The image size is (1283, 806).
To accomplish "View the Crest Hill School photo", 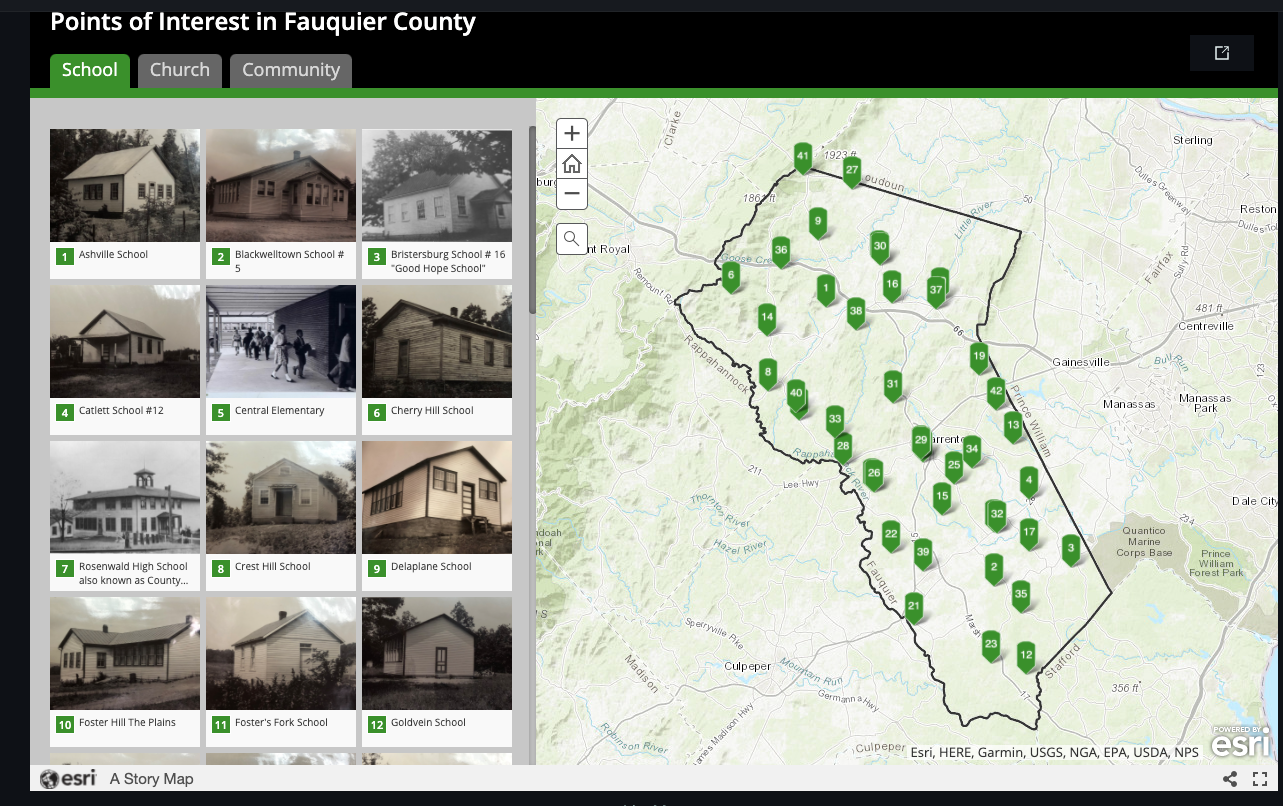I will [280, 497].
